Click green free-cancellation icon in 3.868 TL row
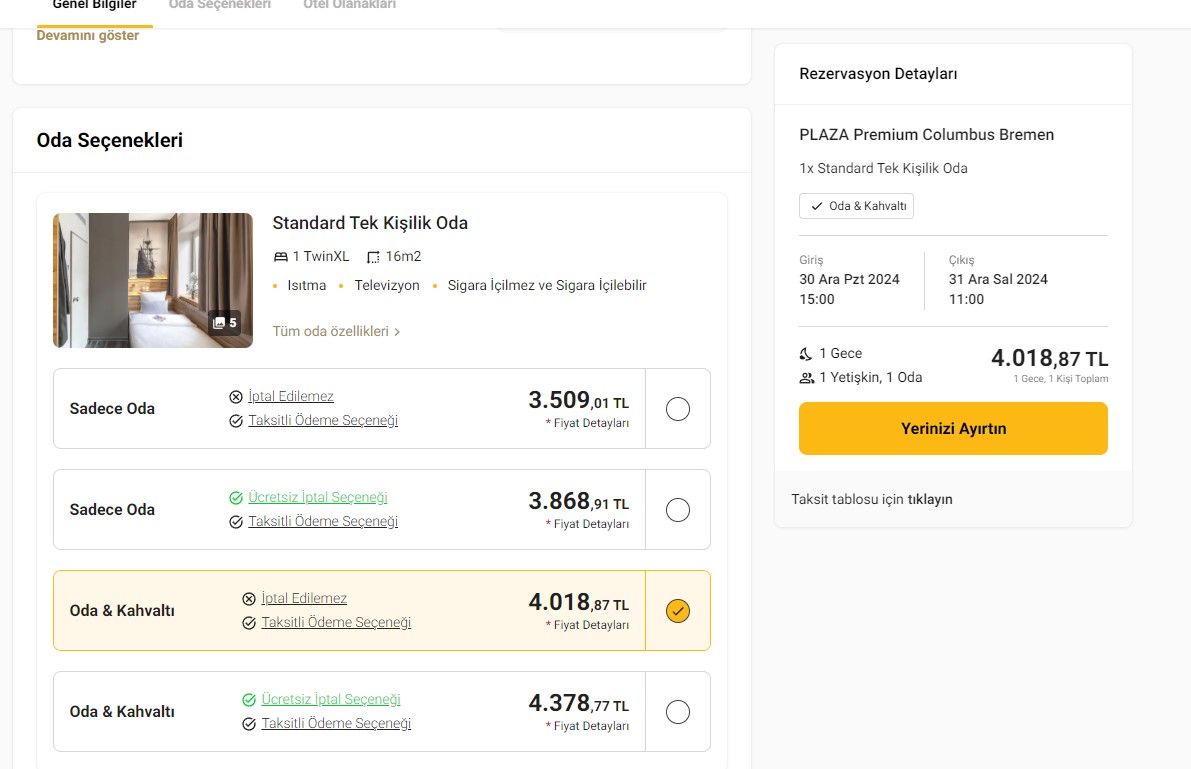1191x769 pixels. pos(236,498)
